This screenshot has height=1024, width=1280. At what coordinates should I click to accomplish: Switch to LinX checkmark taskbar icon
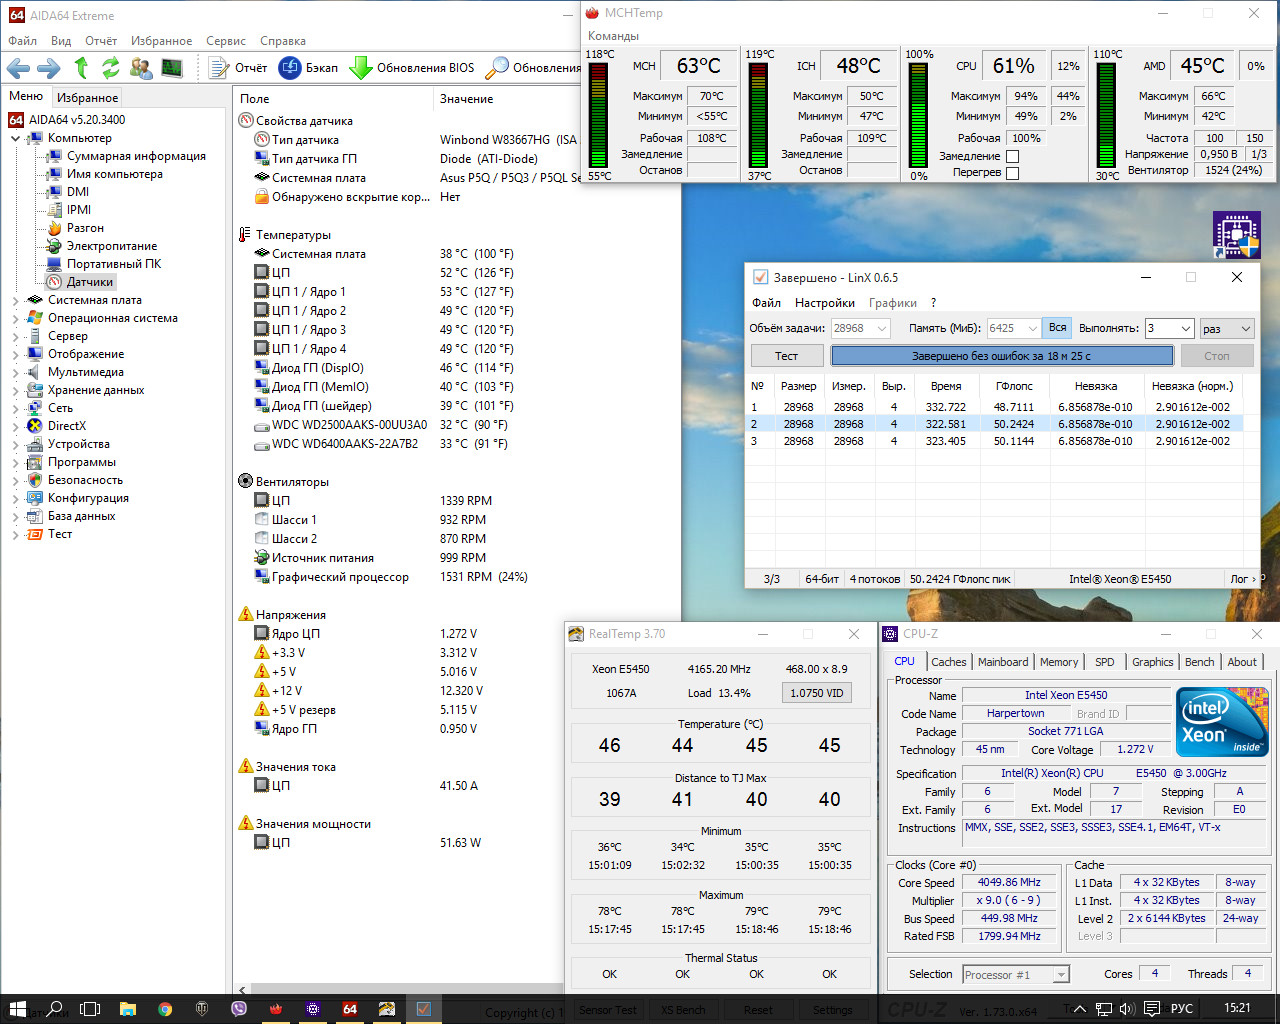424,1008
